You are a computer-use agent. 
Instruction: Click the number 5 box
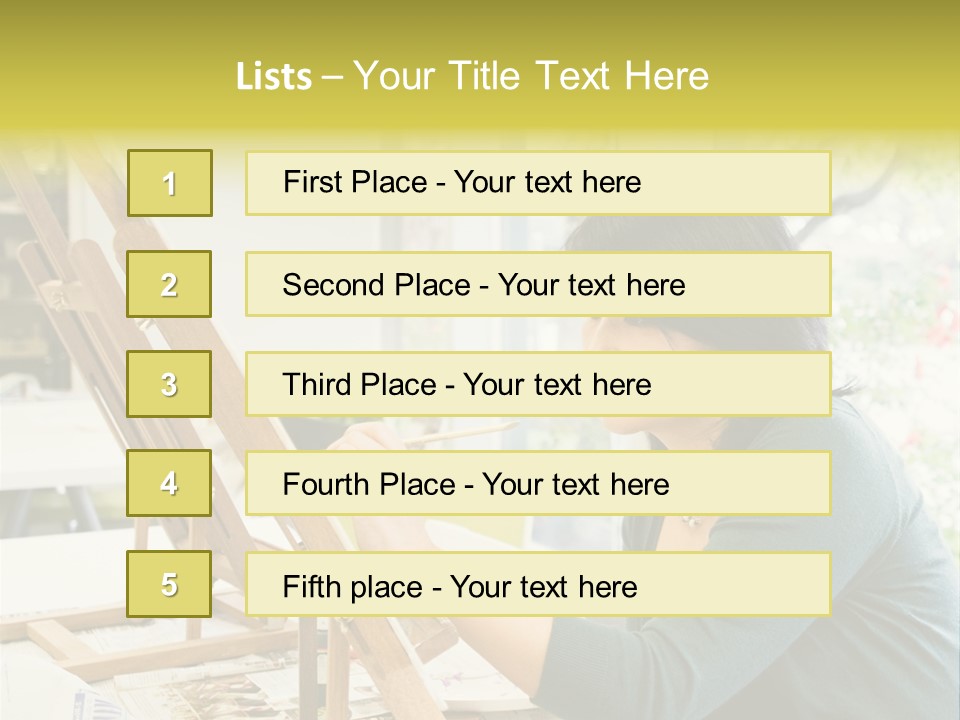[169, 584]
